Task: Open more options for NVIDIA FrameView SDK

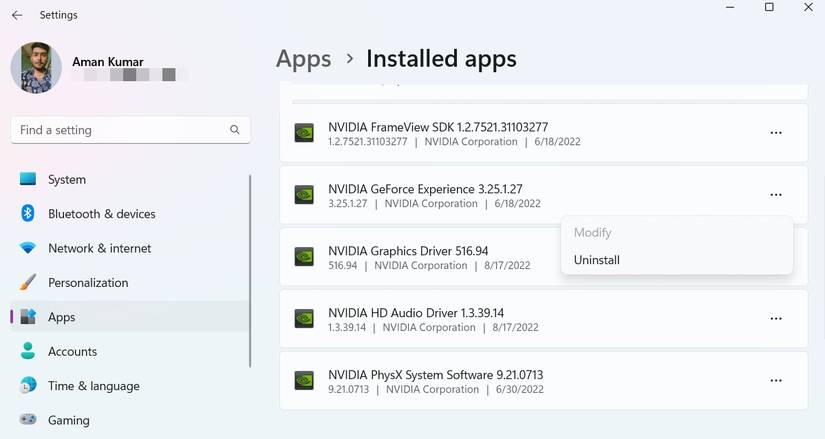Action: [x=775, y=133]
